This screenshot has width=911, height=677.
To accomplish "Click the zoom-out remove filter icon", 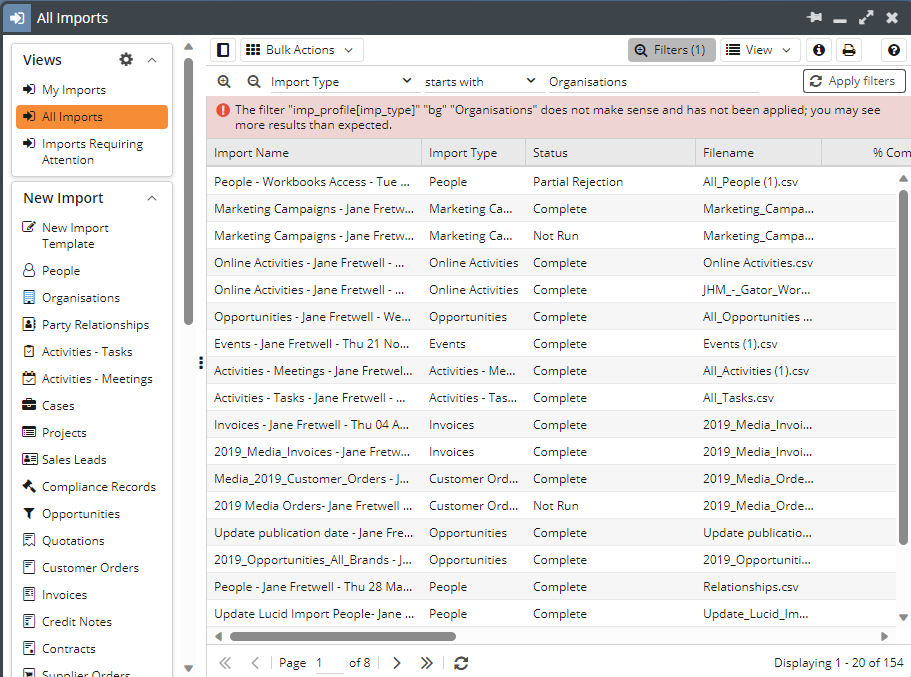I will 254,82.
